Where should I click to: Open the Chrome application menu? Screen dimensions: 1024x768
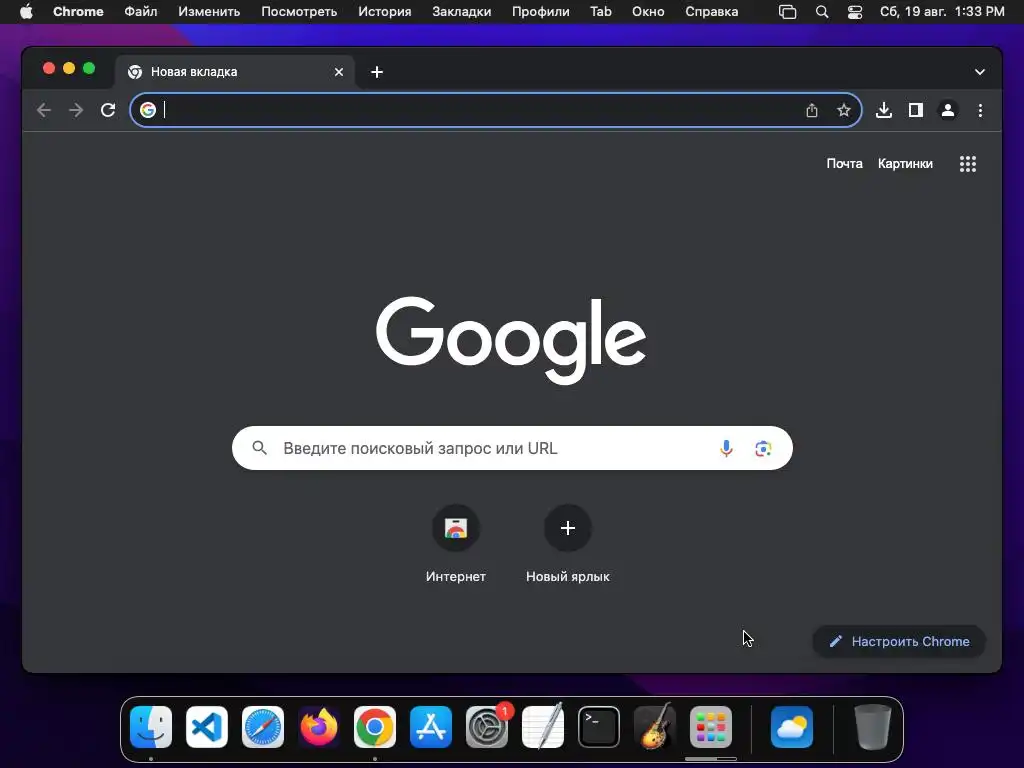pyautogui.click(x=78, y=12)
